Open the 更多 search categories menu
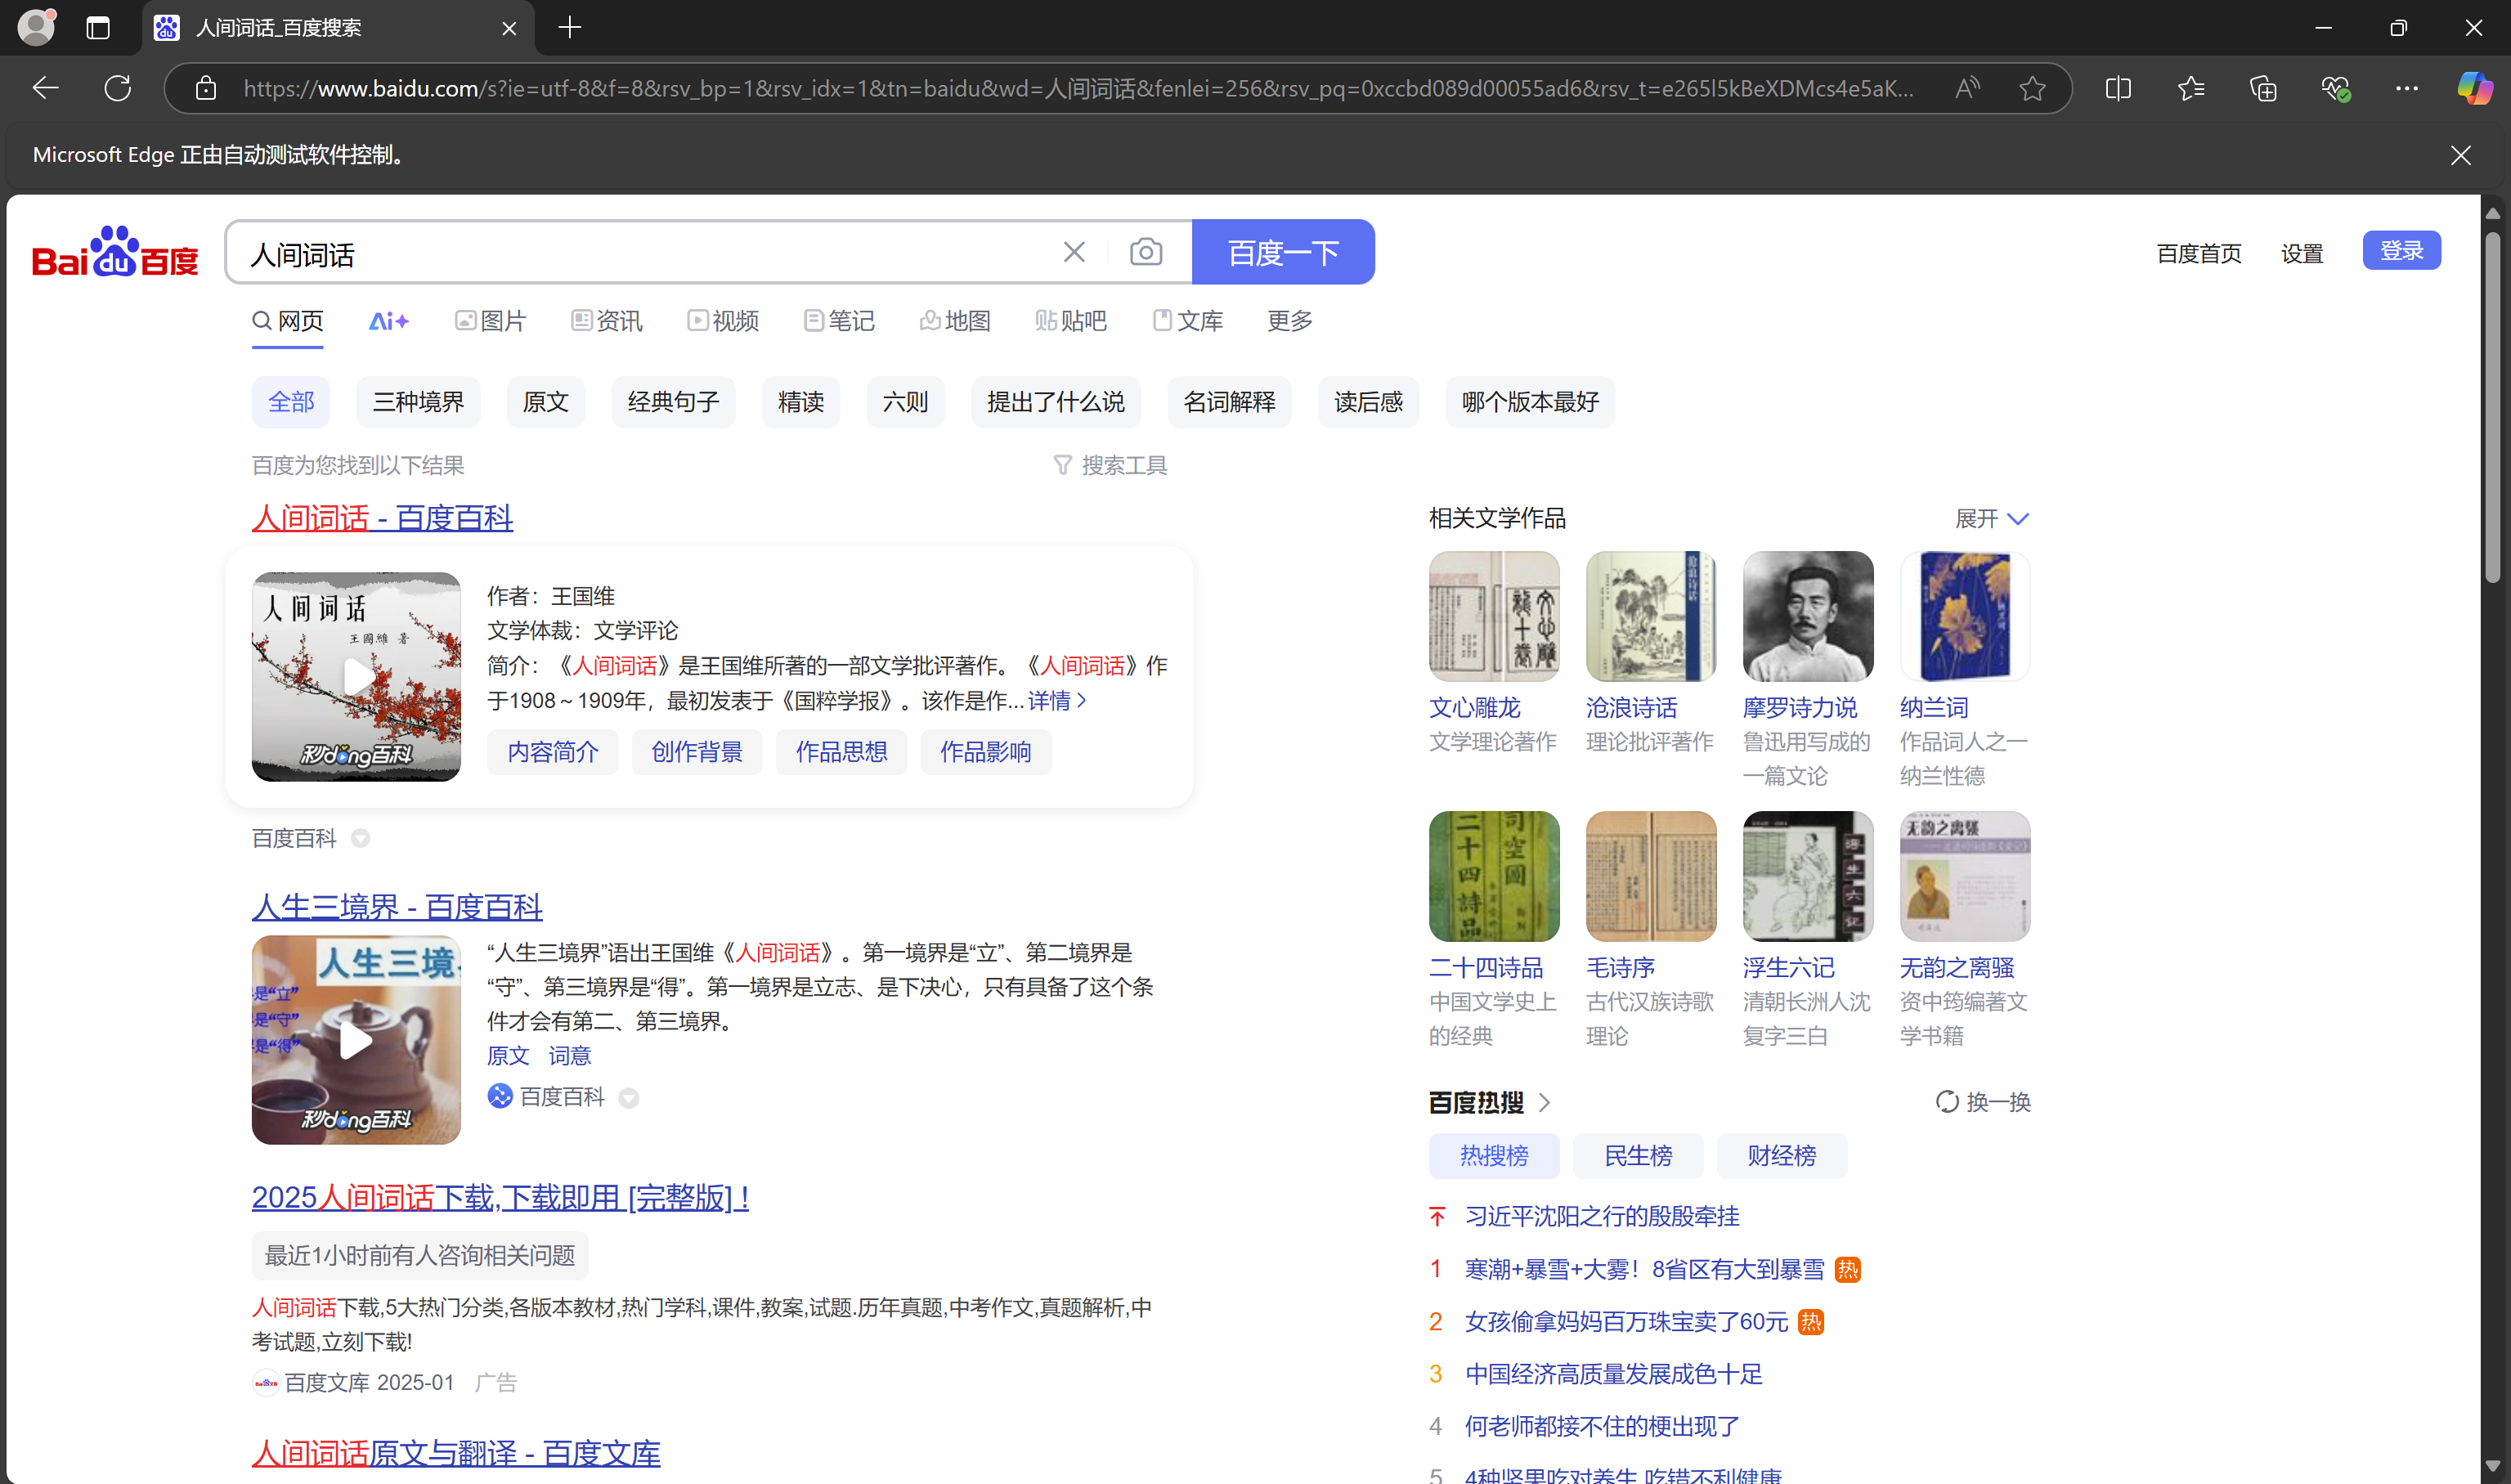Image resolution: width=2511 pixels, height=1484 pixels. coord(1290,321)
